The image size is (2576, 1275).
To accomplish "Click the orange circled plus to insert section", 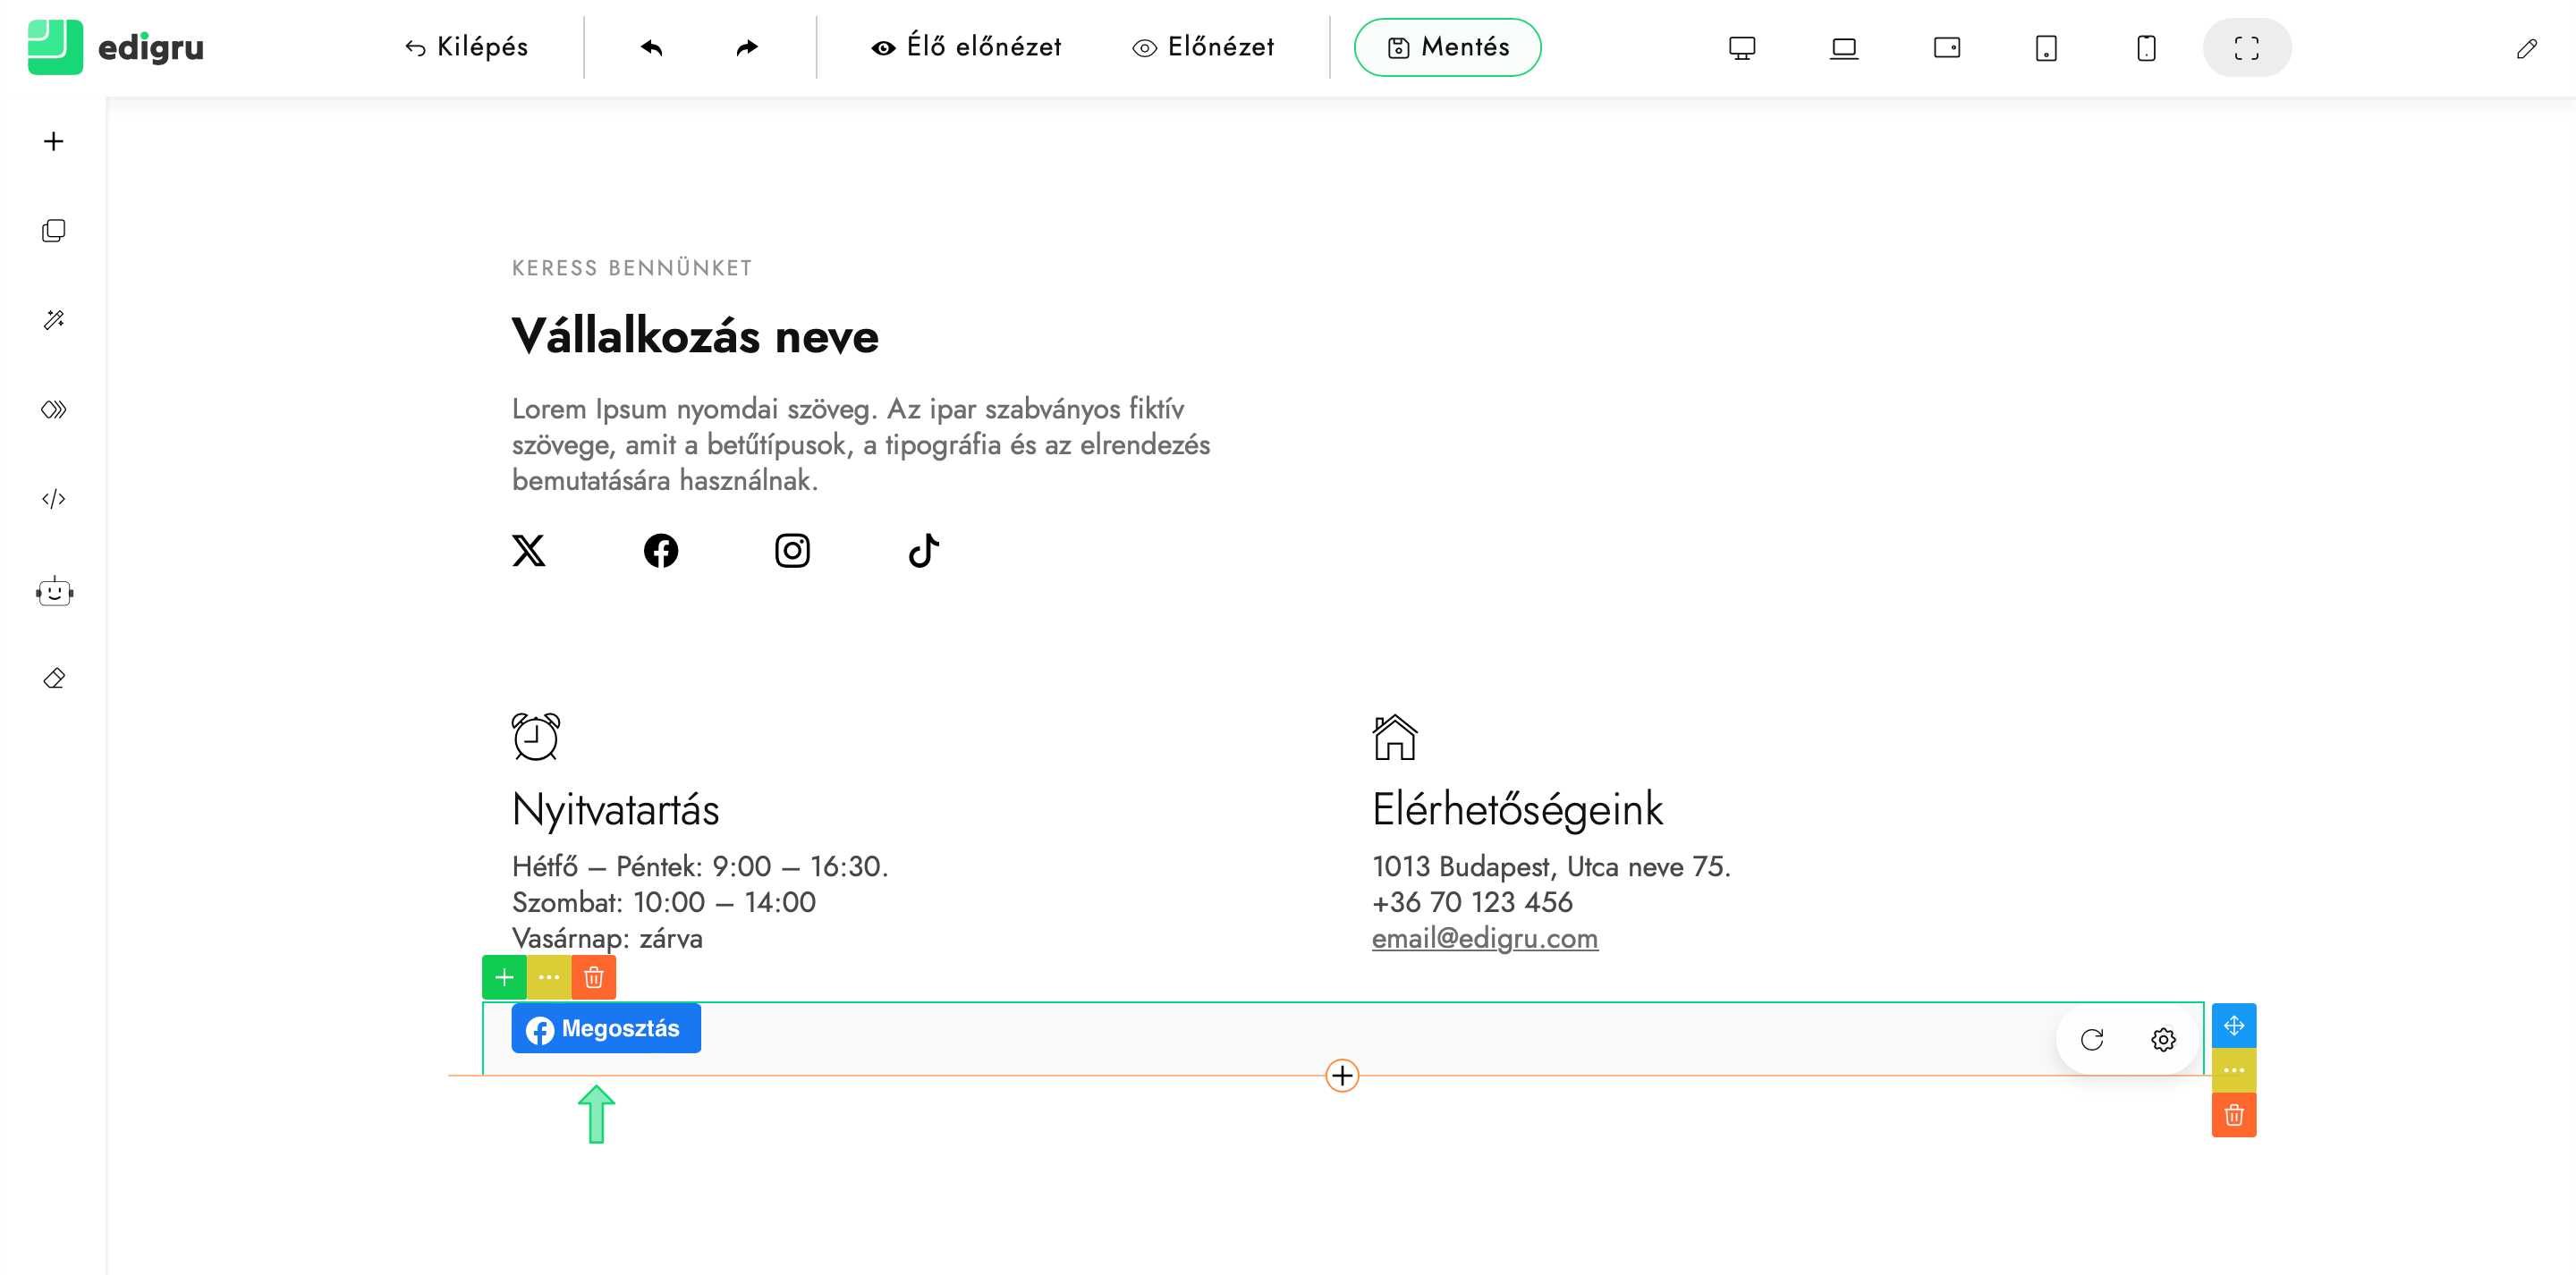I will pyautogui.click(x=1342, y=1076).
